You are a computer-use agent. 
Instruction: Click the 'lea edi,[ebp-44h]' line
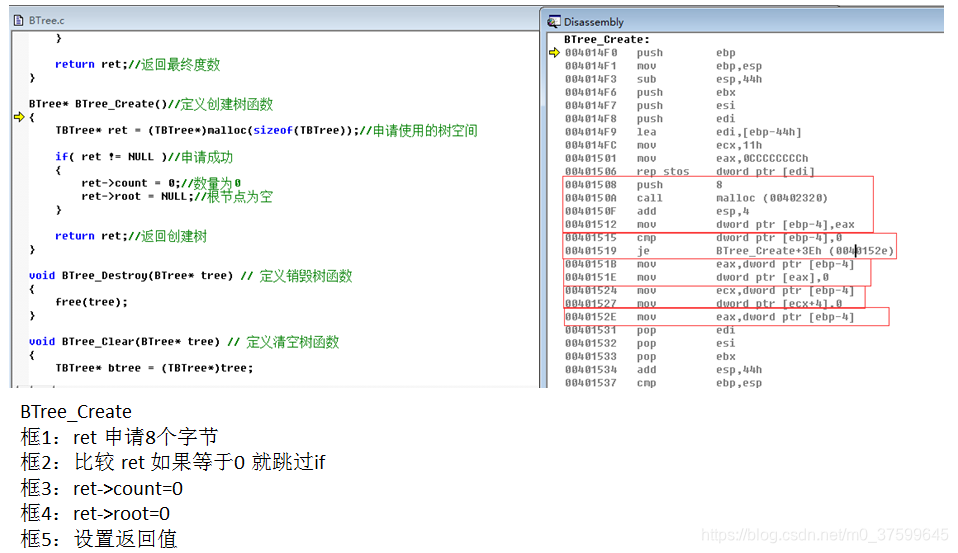pyautogui.click(x=683, y=132)
